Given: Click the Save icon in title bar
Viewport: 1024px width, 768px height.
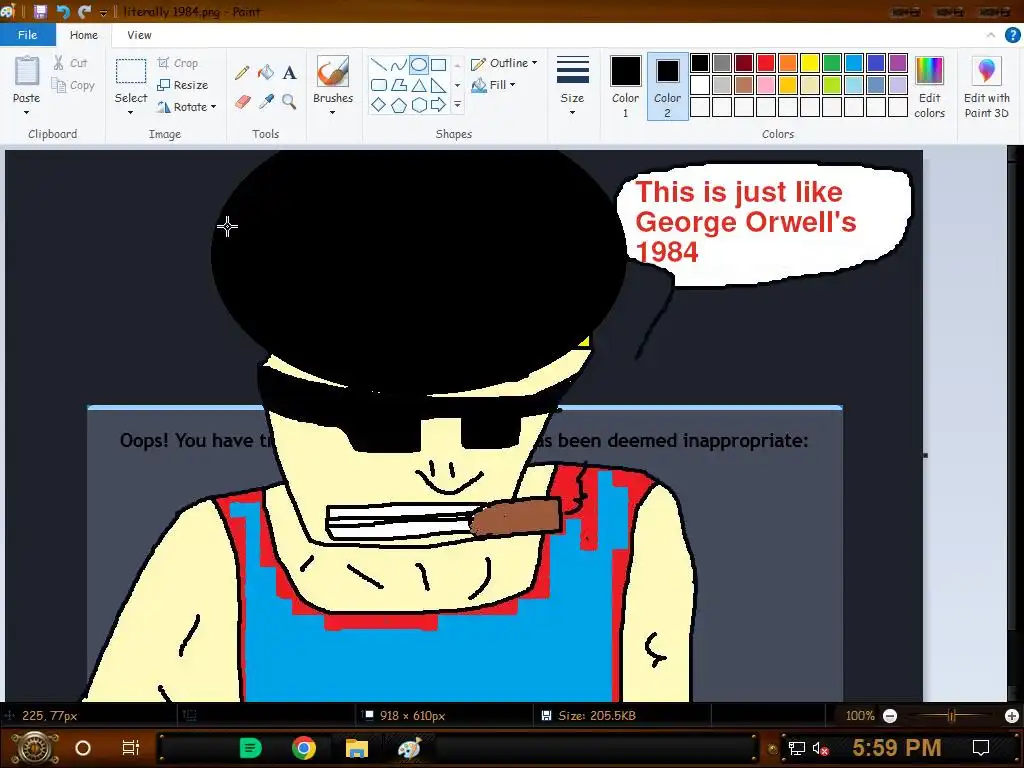Looking at the screenshot, I should point(40,11).
